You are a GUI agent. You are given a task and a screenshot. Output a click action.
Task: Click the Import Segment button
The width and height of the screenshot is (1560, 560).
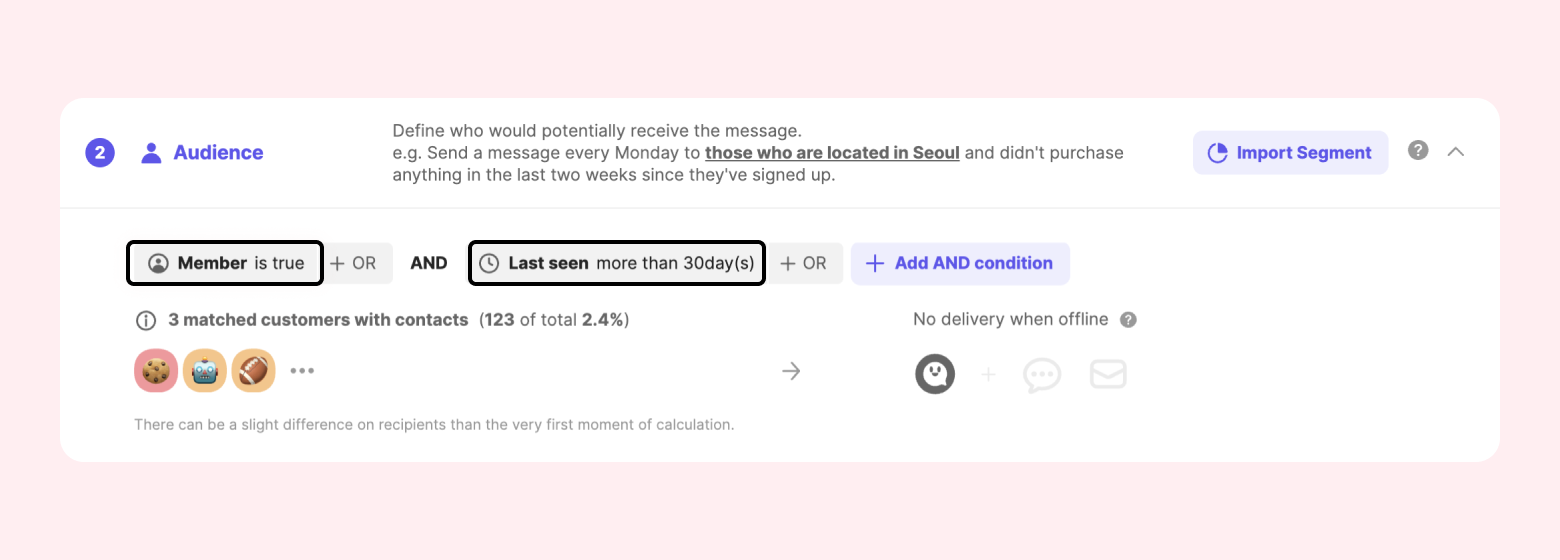point(1290,153)
